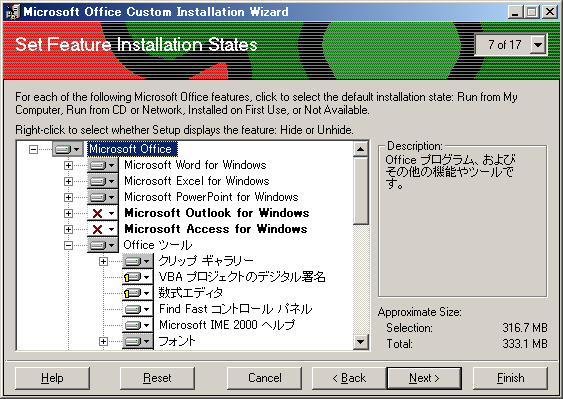Screen dimensions: 563x399
Task: Expand Microsoft Word for Windows node
Action: [x=68, y=165]
